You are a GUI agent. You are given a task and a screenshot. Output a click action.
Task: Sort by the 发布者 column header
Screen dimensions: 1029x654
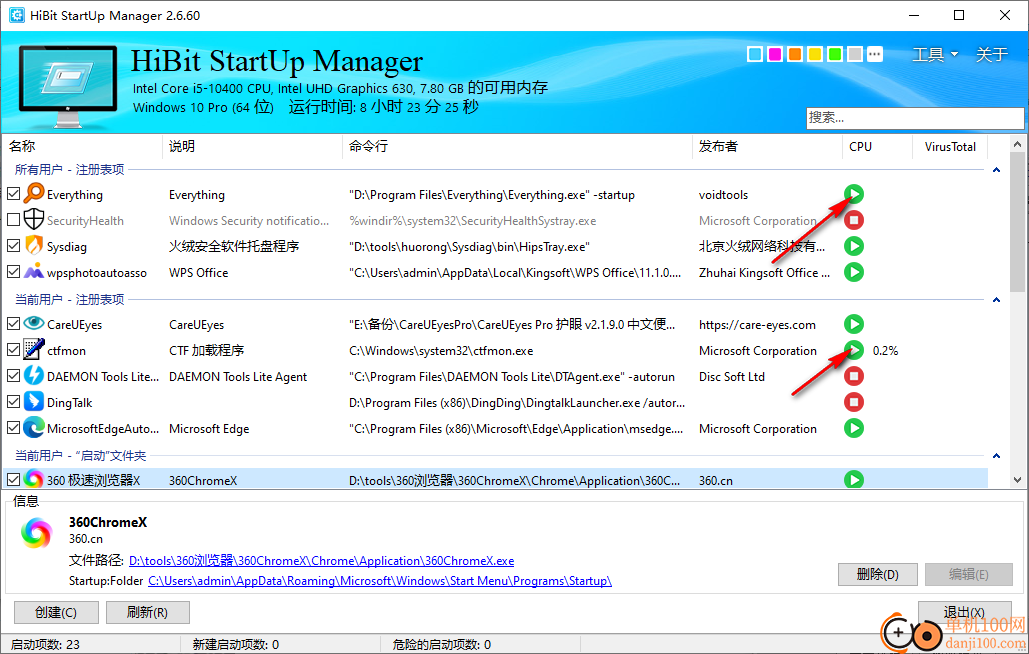click(x=767, y=146)
